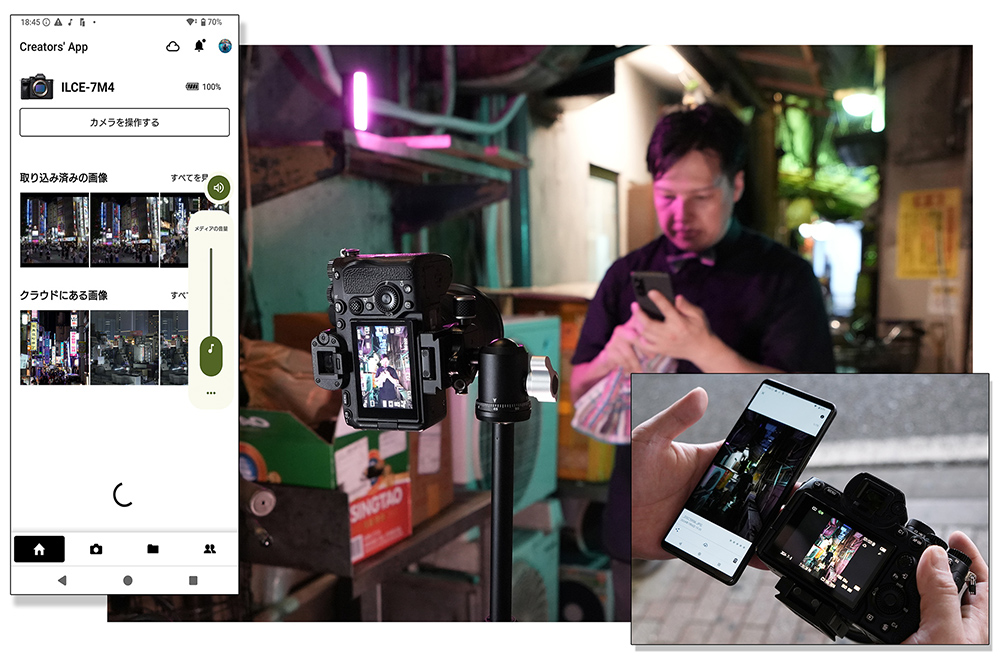Screen dimensions: 1000x666
Task: Open すべて link beside クラウドにある画像
Action: pos(180,296)
